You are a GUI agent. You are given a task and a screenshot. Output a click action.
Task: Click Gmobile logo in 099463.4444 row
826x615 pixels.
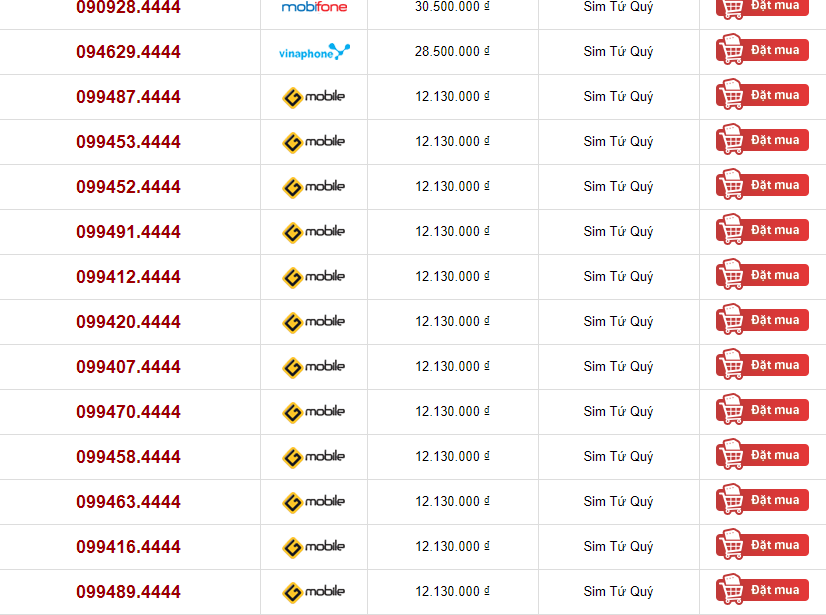pos(313,502)
